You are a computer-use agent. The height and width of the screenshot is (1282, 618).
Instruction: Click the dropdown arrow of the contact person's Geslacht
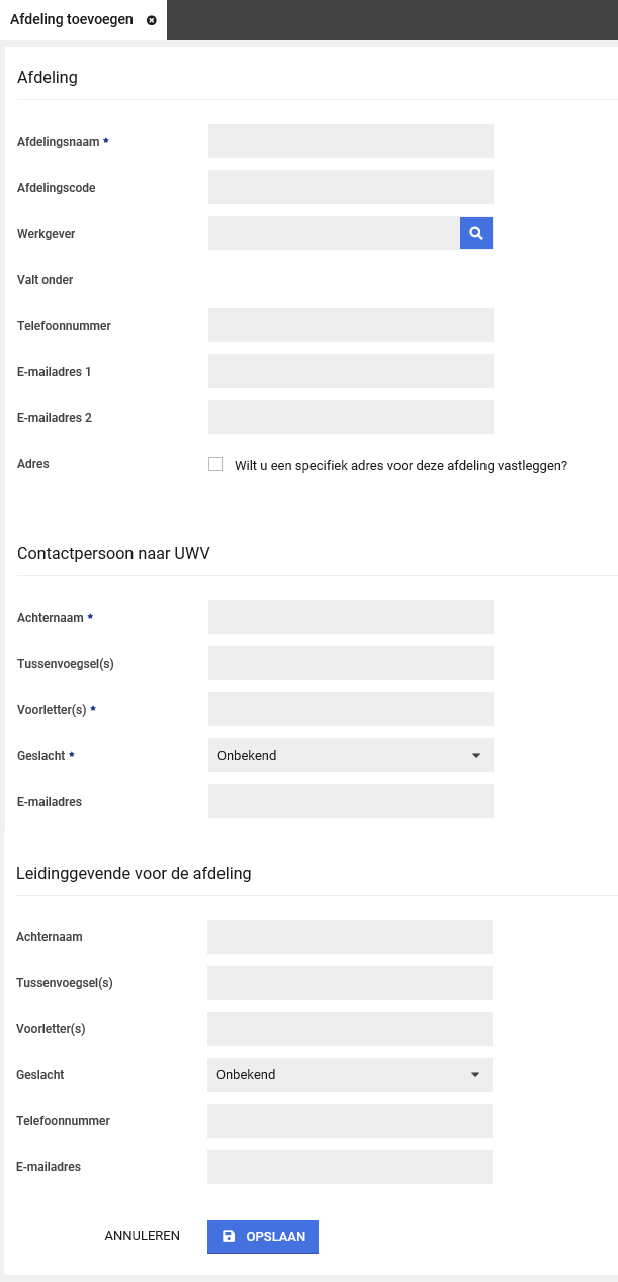[x=476, y=755]
